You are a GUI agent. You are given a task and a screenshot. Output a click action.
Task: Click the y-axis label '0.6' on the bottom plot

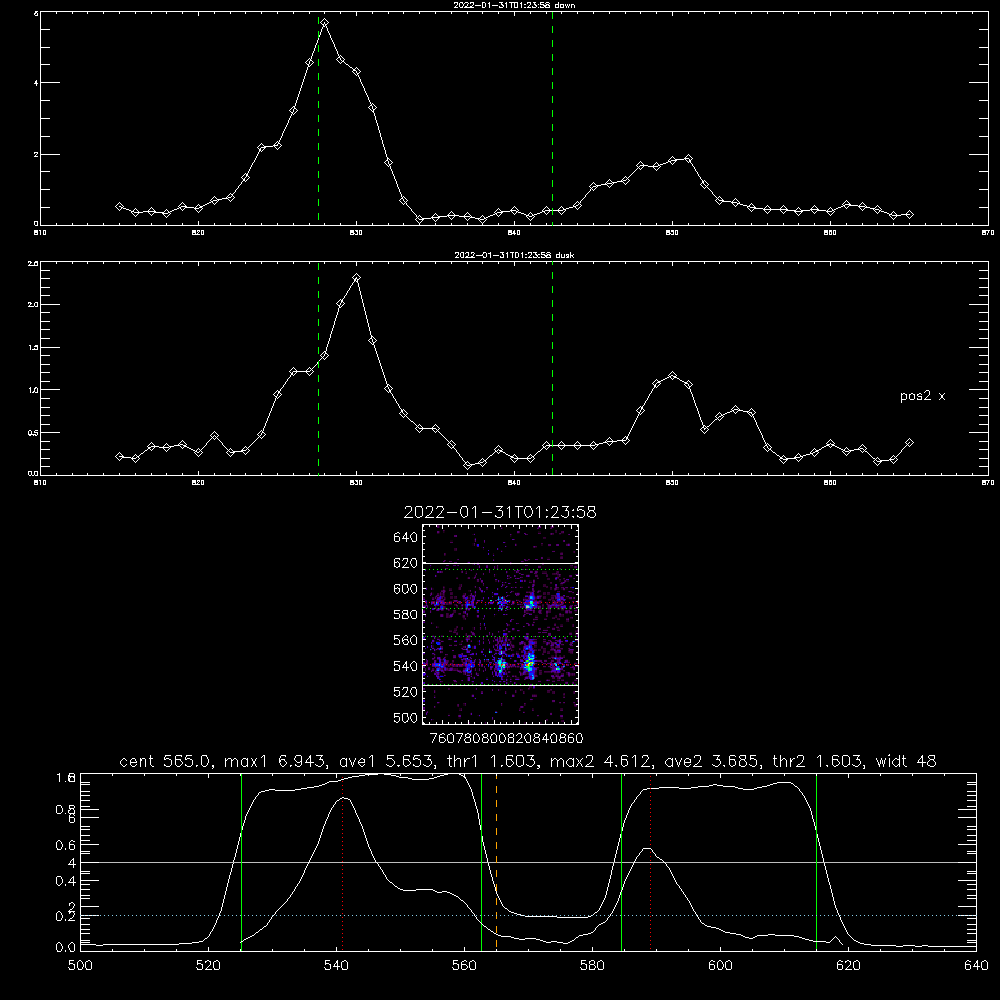pyautogui.click(x=66, y=845)
